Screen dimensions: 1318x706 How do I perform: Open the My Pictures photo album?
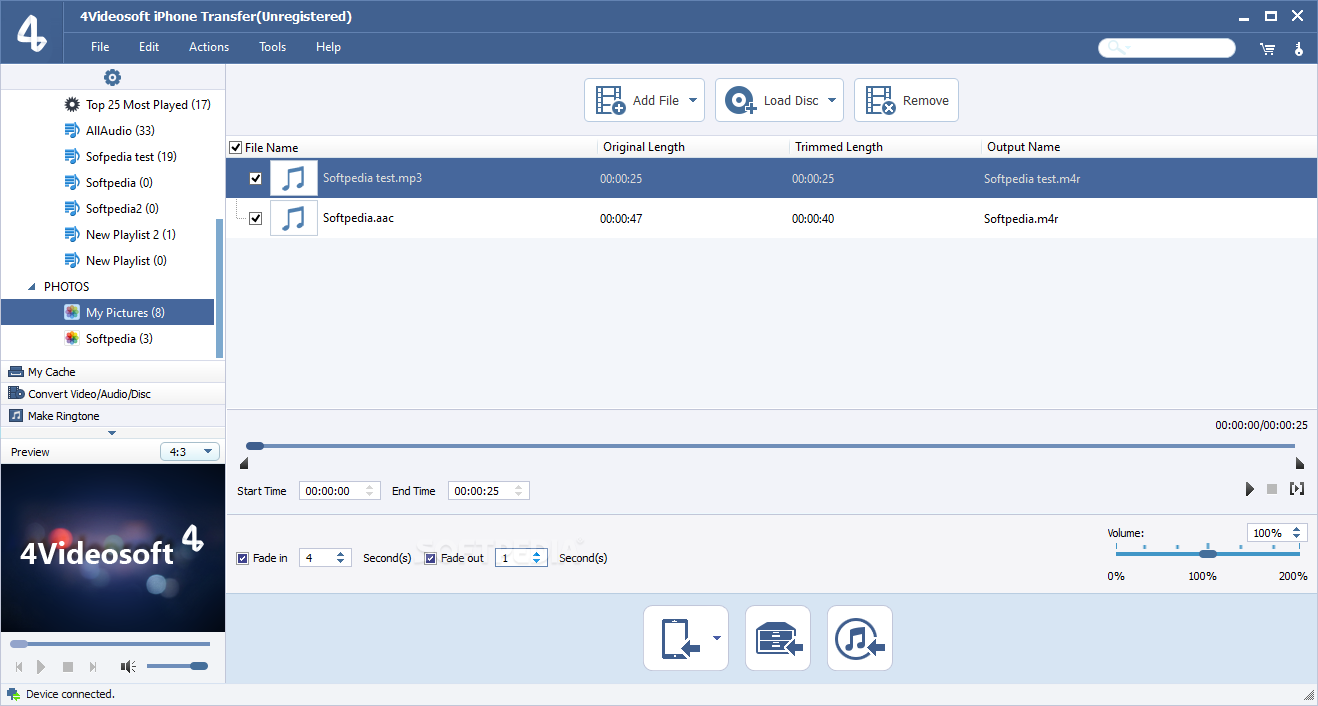click(x=108, y=312)
